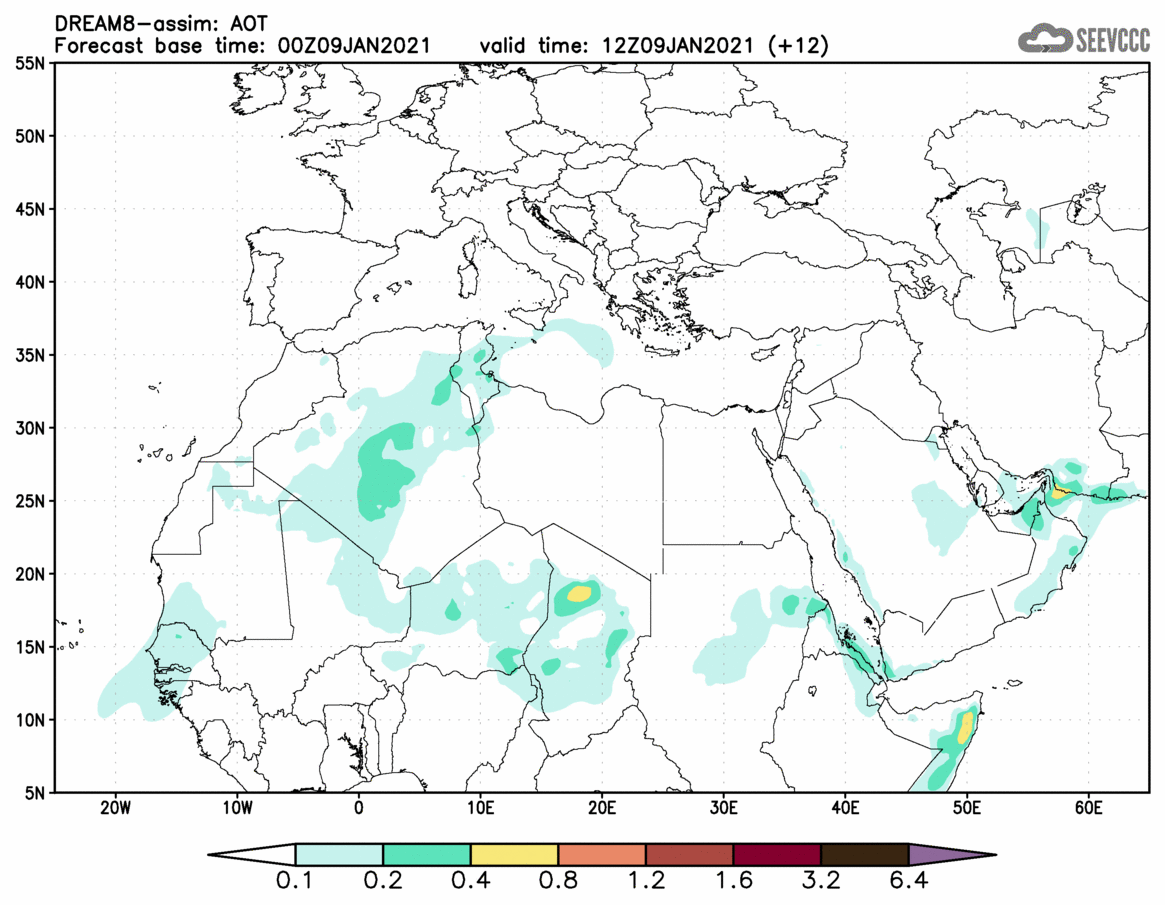This screenshot has height=905, width=1165.
Task: Click the purple right arrow of colorbar
Action: point(951,854)
